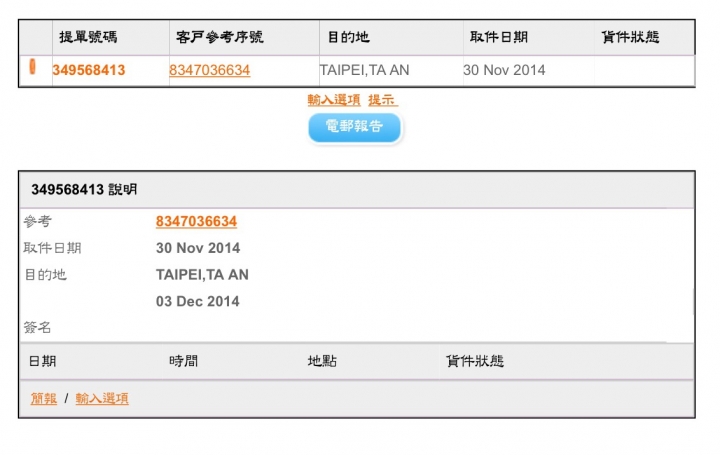Click the 提示 hint link
This screenshot has width=720, height=455.
(x=382, y=100)
